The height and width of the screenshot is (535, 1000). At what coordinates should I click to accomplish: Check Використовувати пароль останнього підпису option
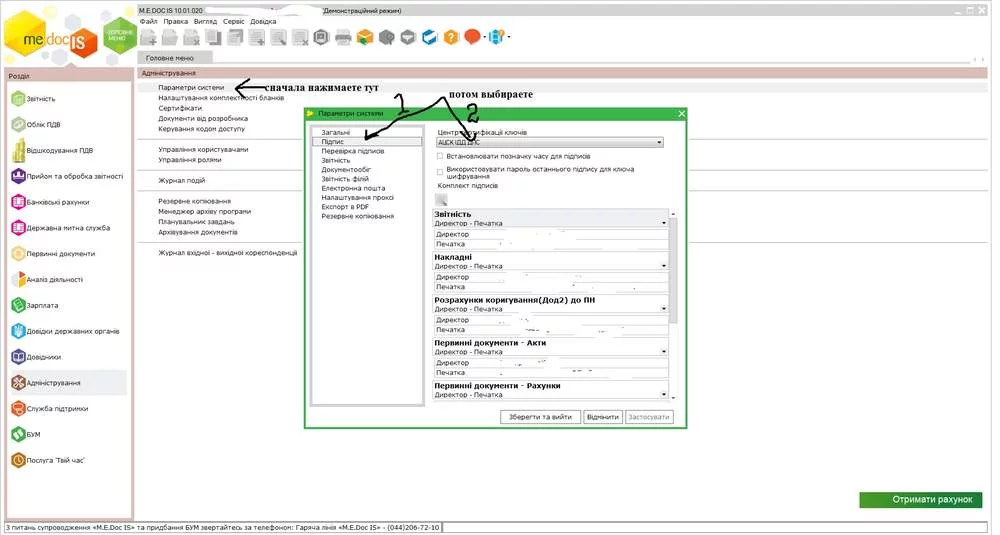click(440, 172)
